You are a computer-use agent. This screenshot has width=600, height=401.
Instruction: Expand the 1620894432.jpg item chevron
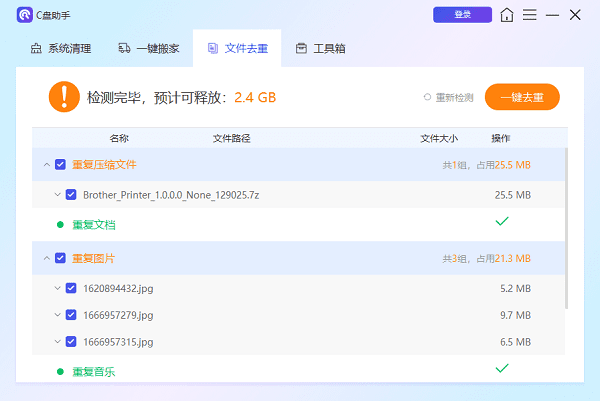pyautogui.click(x=56, y=288)
